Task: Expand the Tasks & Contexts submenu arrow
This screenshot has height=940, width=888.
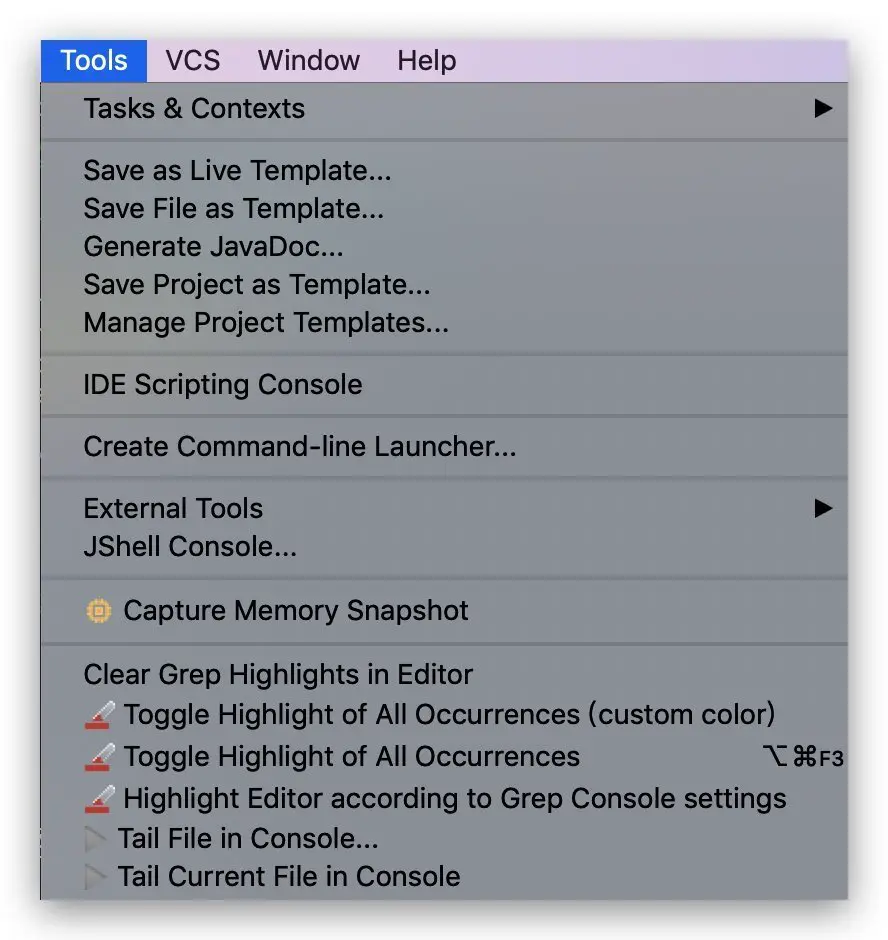Action: (823, 108)
